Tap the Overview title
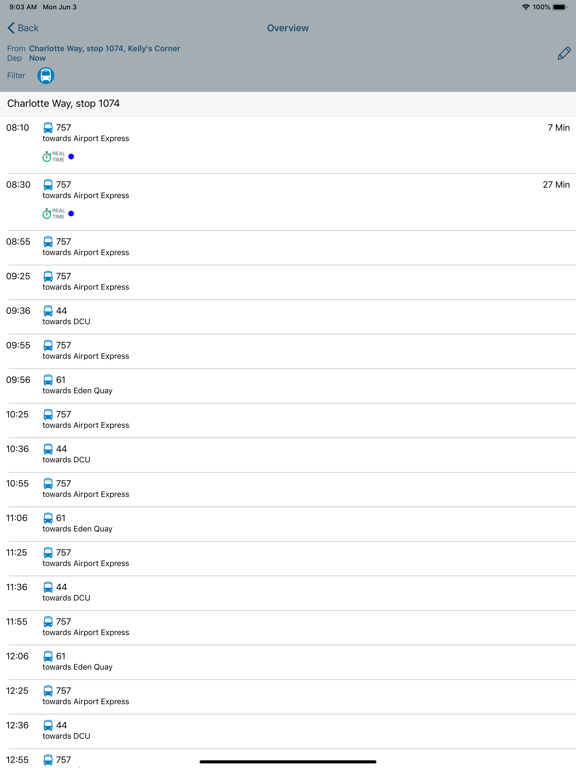The image size is (576, 768). [x=288, y=28]
